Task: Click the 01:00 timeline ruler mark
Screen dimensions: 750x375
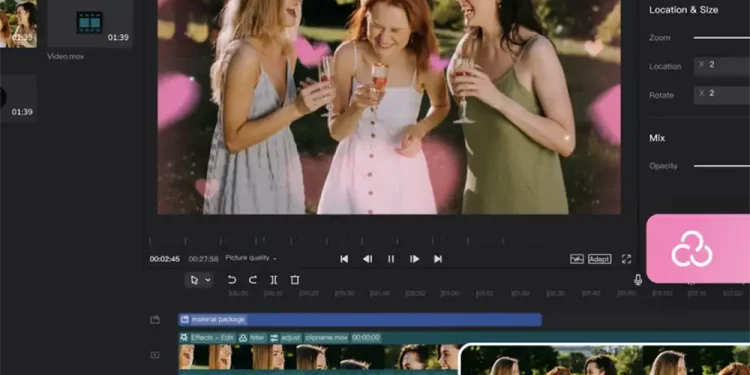Action: 450,293
